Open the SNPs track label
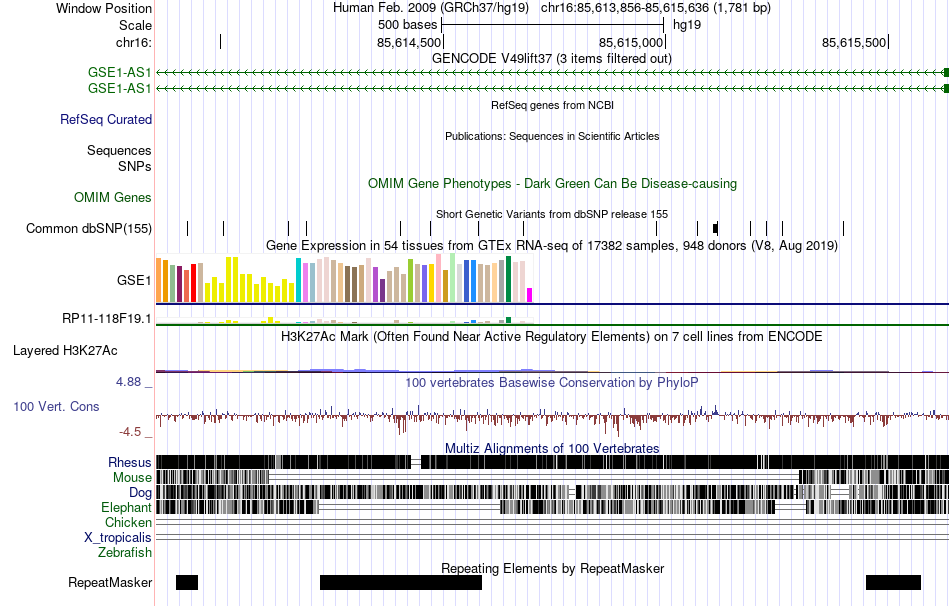This screenshot has height=606, width=950. click(x=135, y=166)
